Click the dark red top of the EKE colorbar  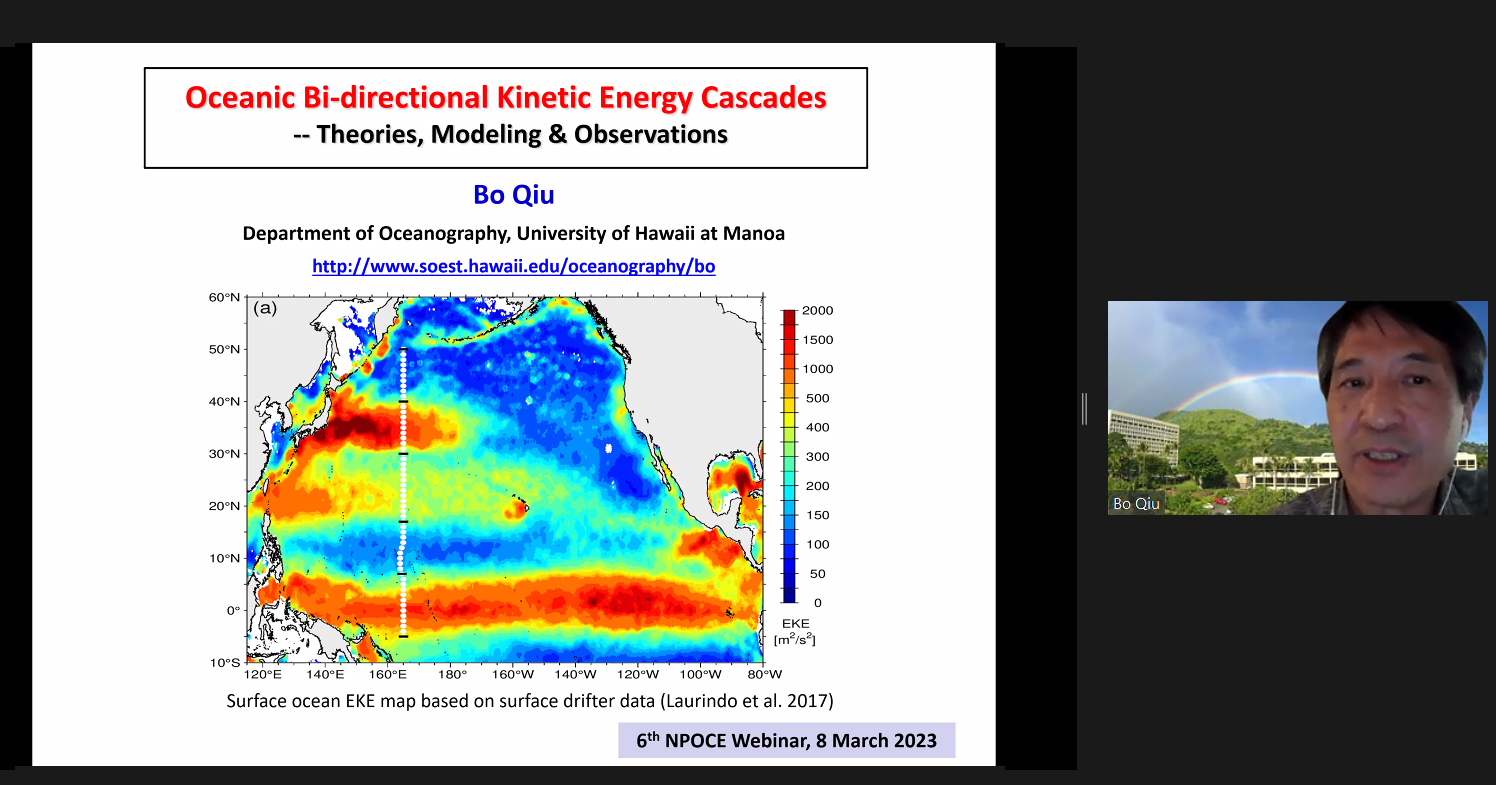point(790,316)
